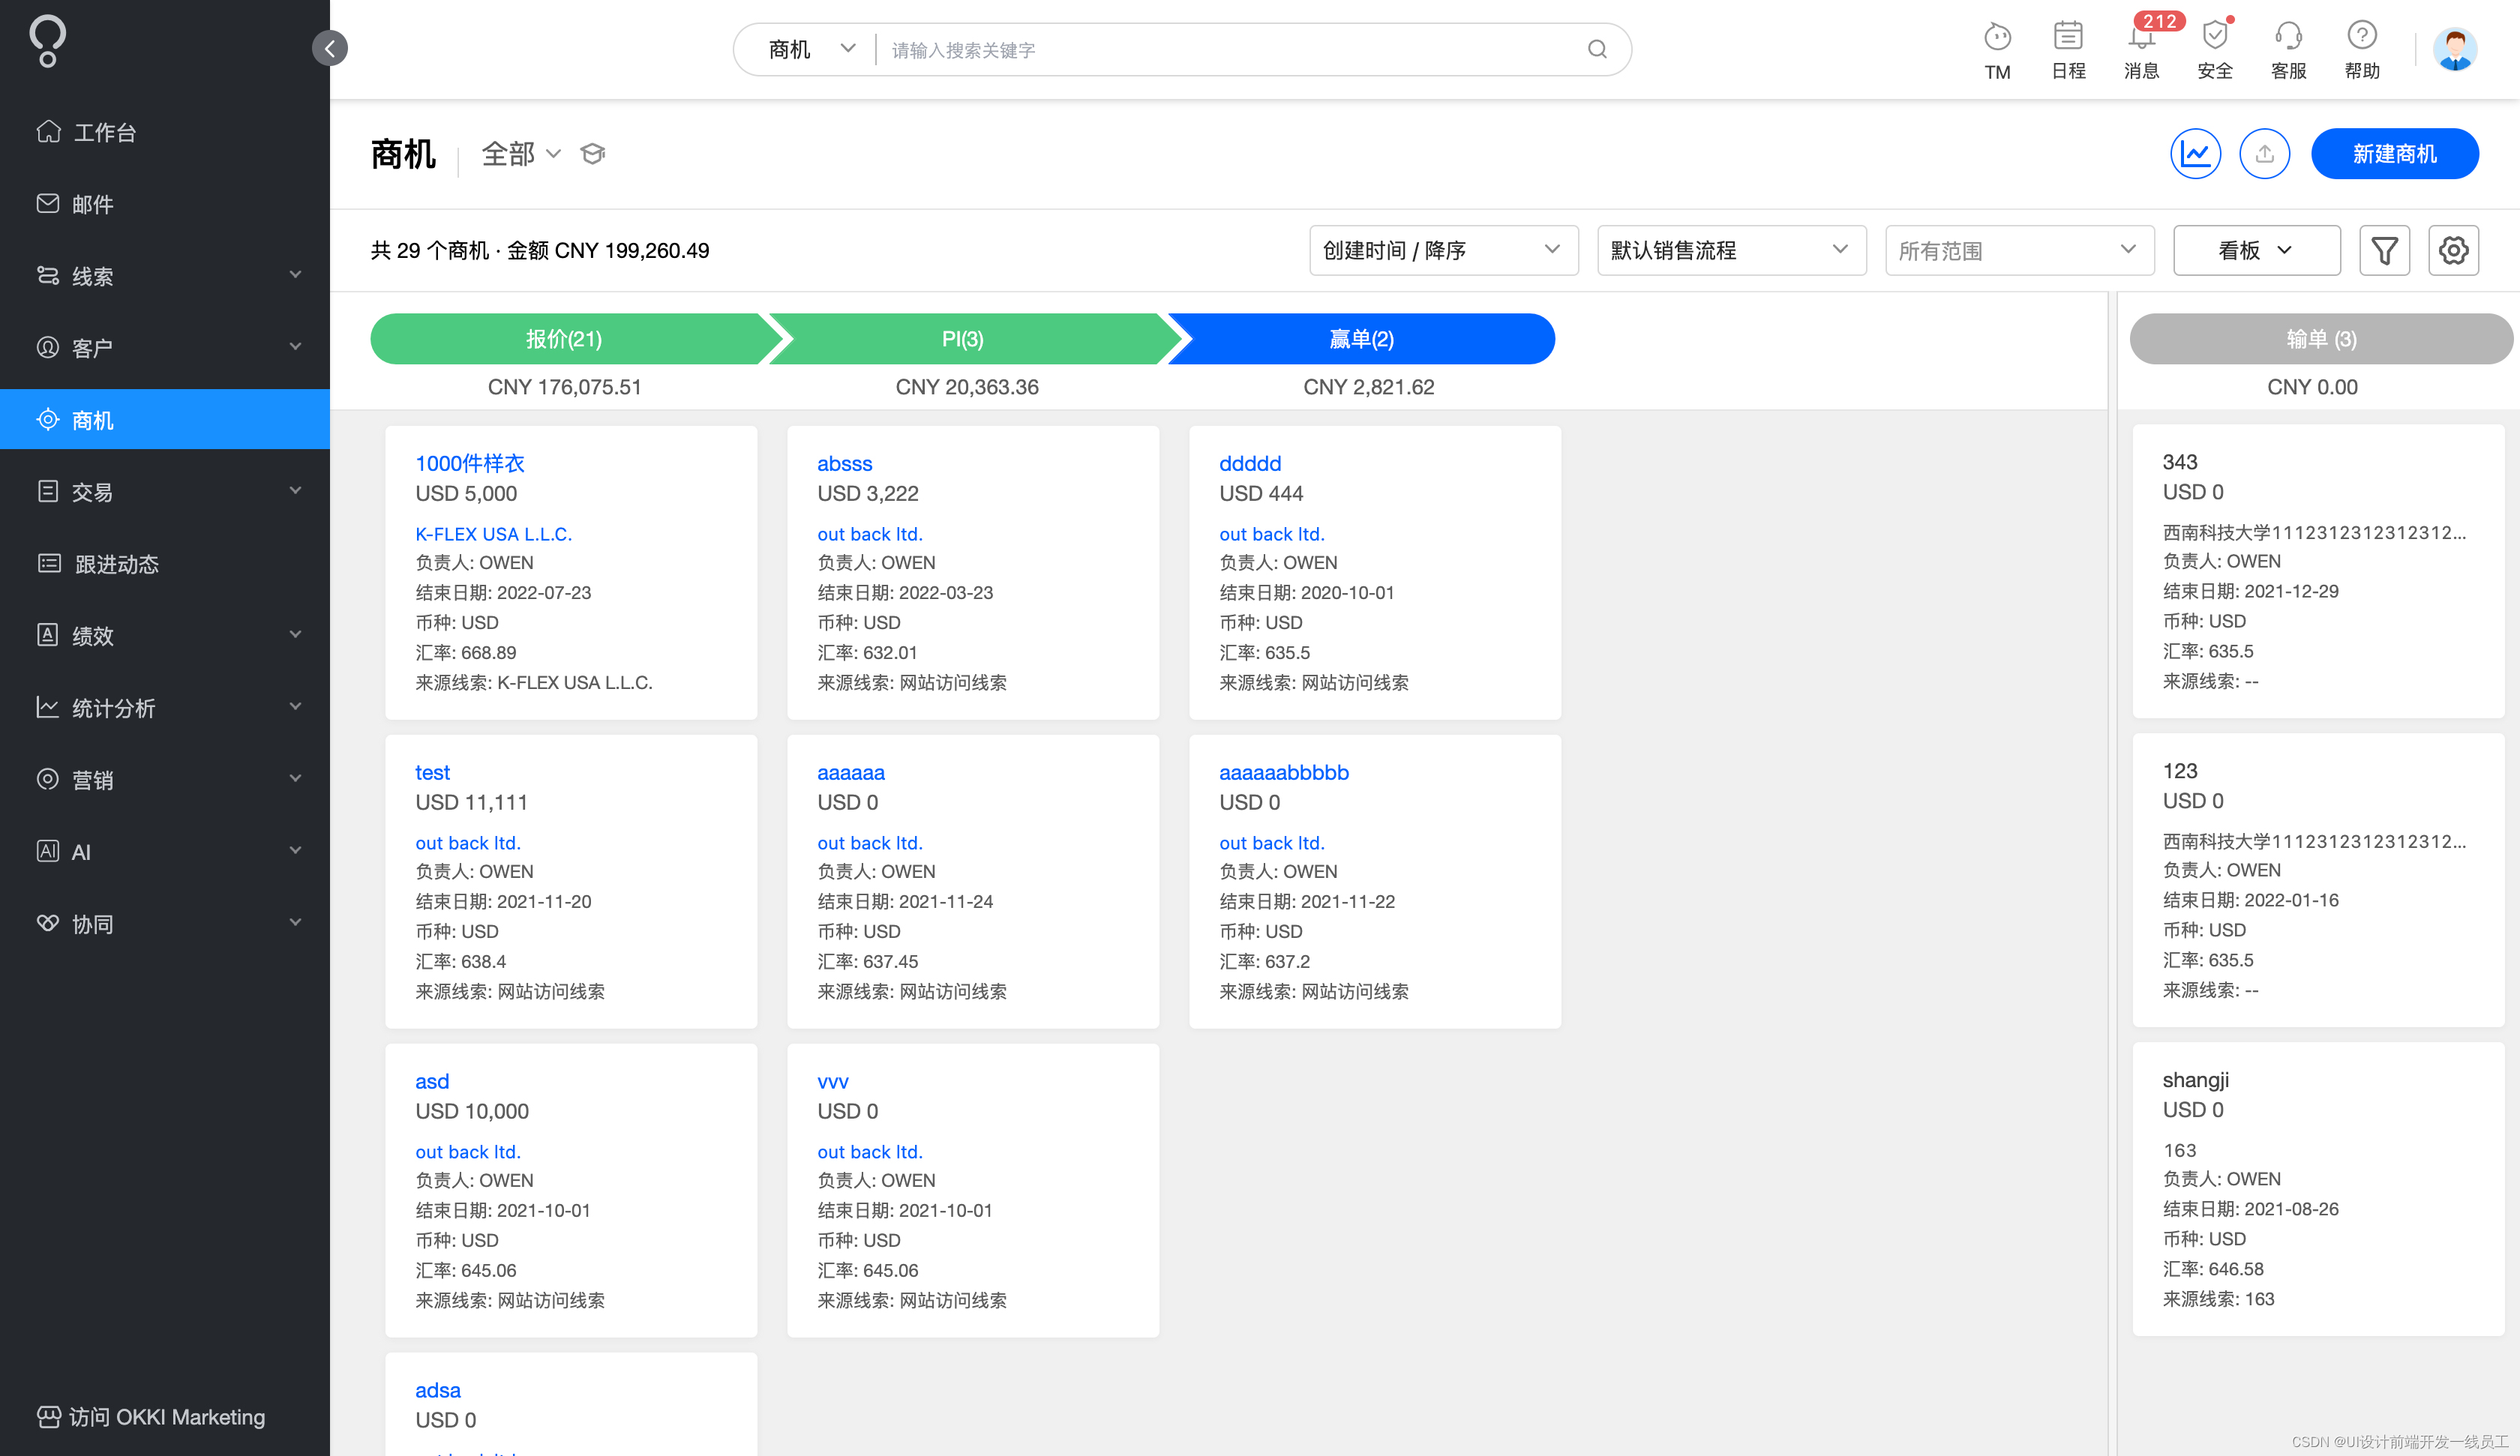The height and width of the screenshot is (1456, 2520).
Task: Open the aaaaaa opportunity
Action: click(x=851, y=772)
